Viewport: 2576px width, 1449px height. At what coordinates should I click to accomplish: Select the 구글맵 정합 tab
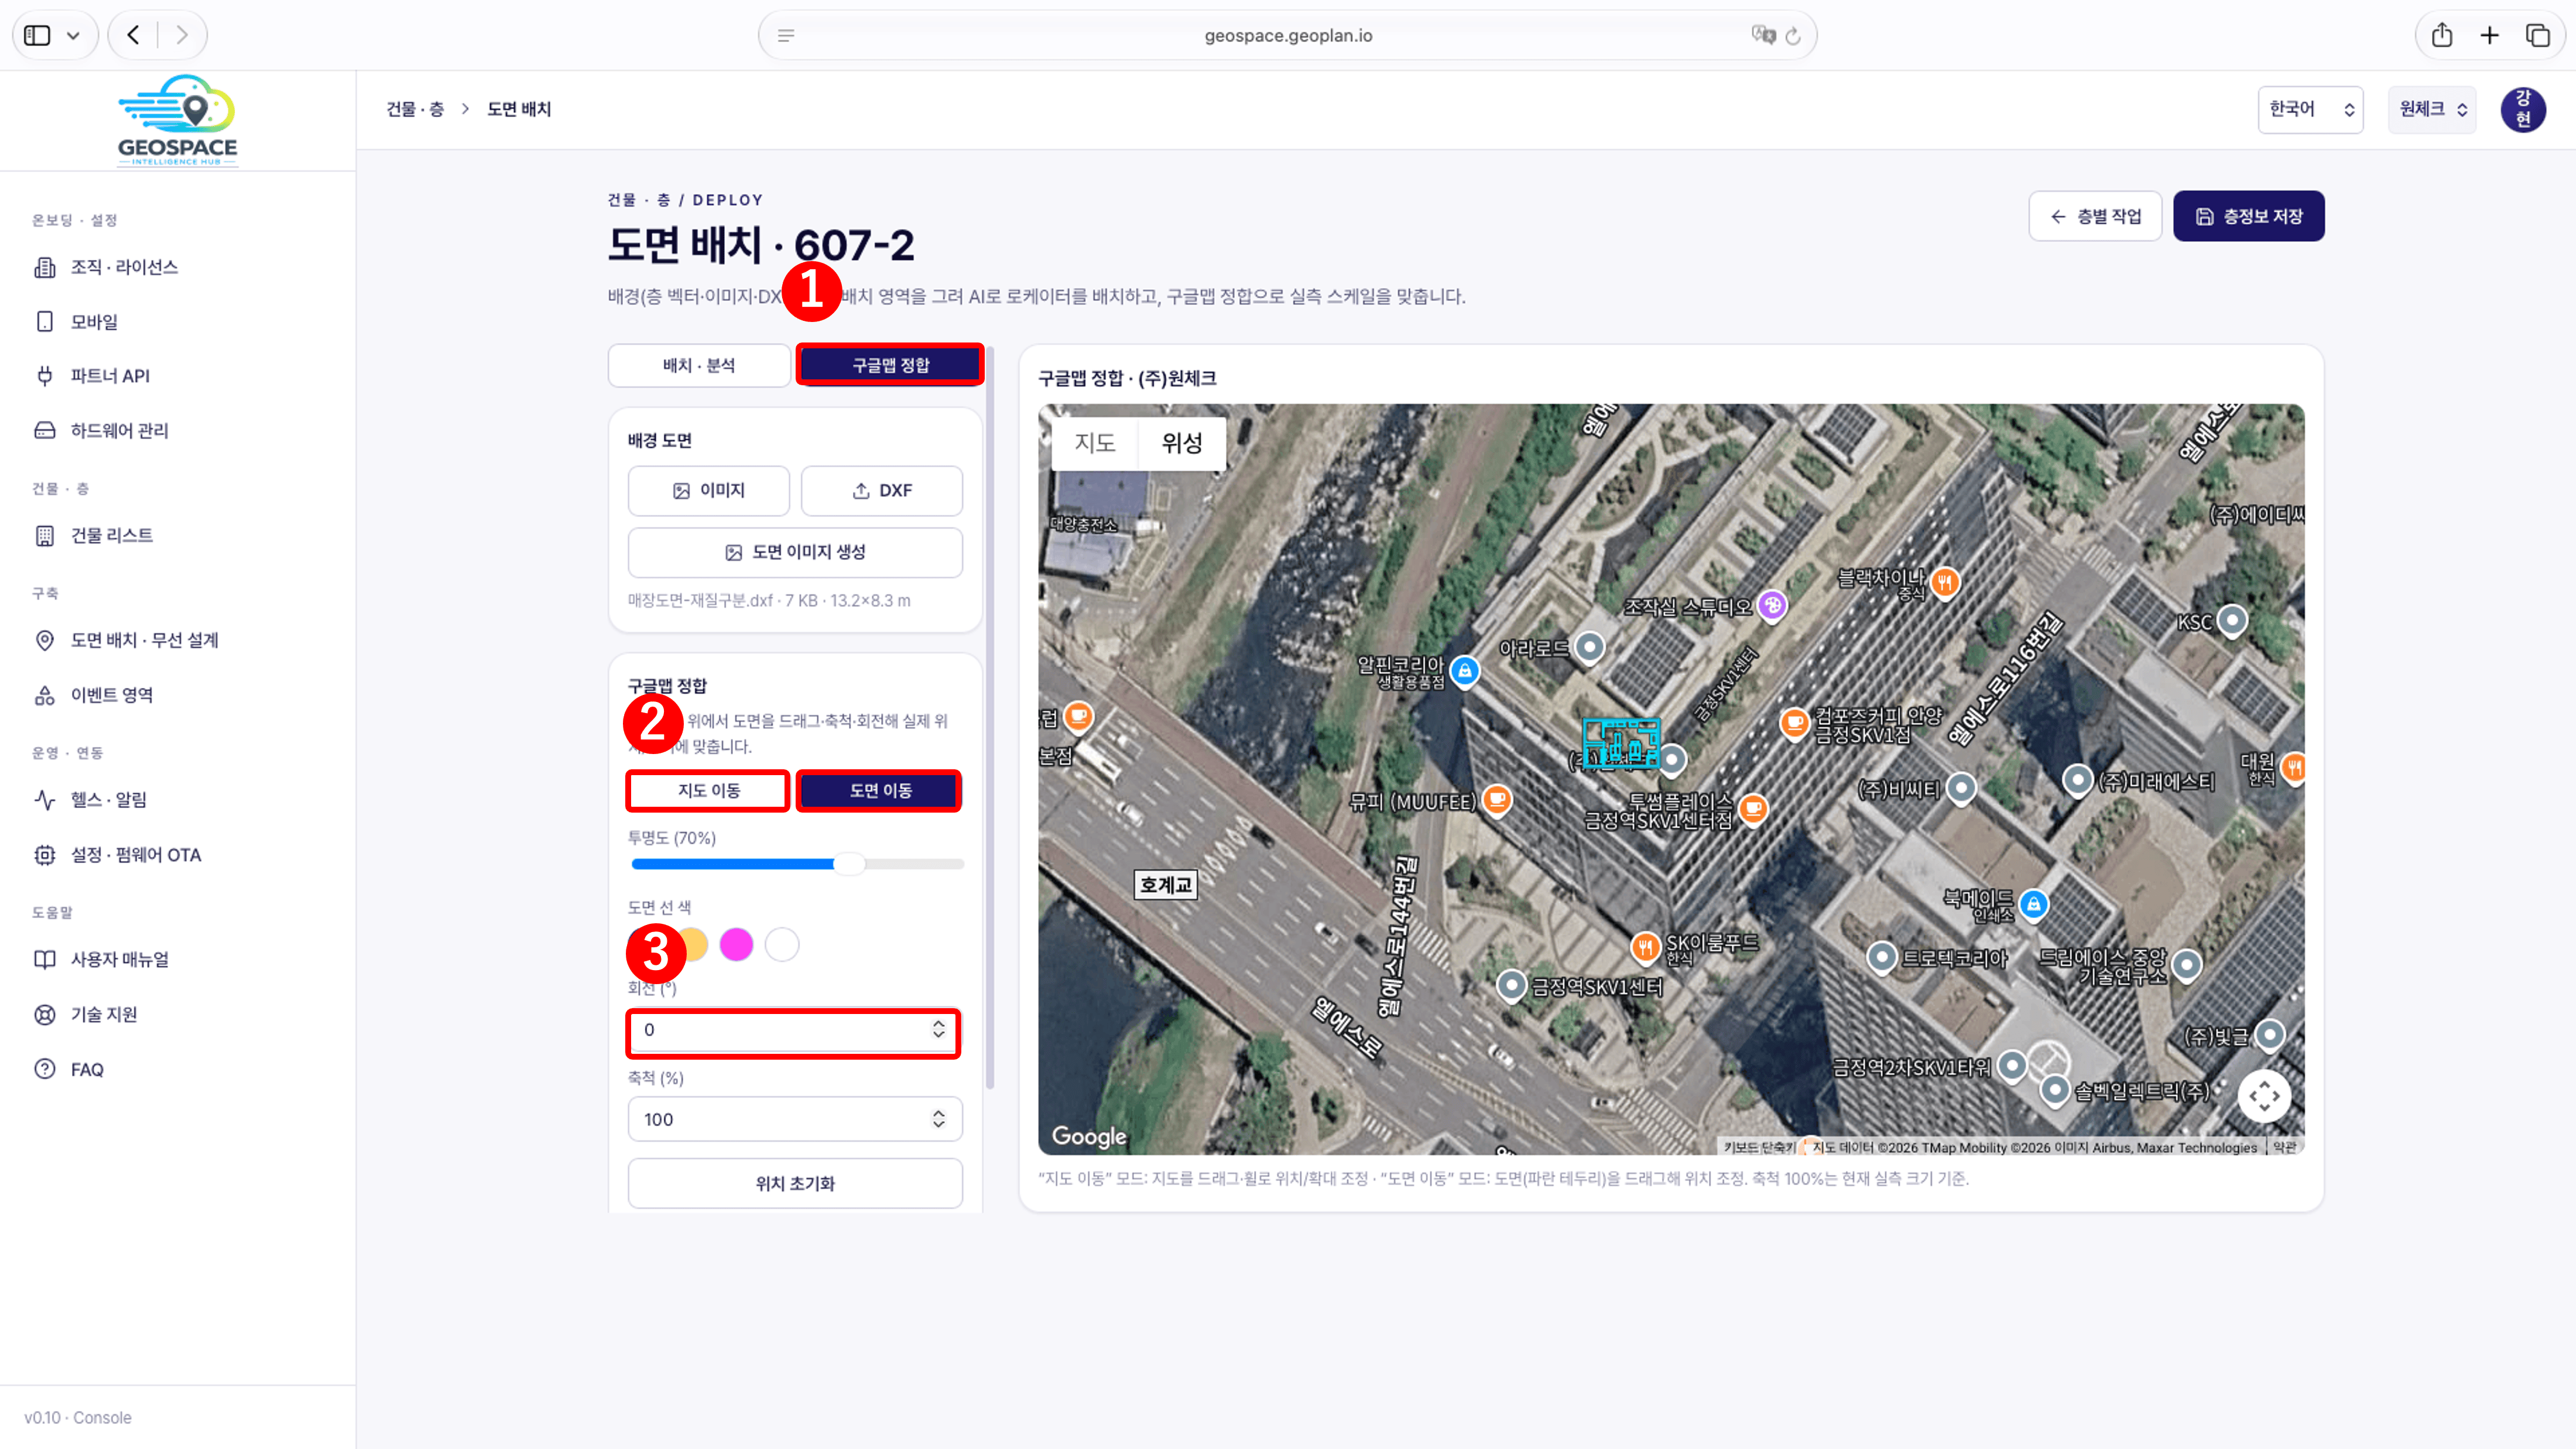click(x=890, y=365)
